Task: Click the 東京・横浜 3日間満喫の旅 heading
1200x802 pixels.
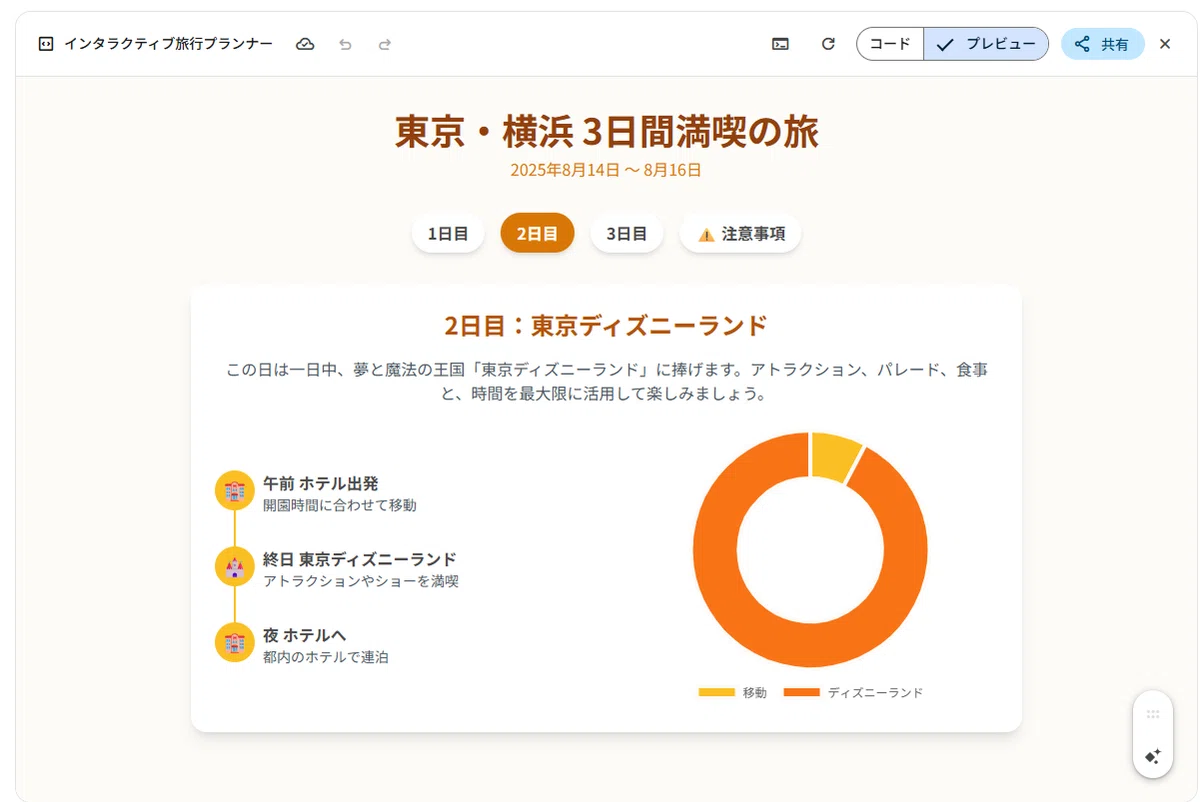Action: [606, 132]
